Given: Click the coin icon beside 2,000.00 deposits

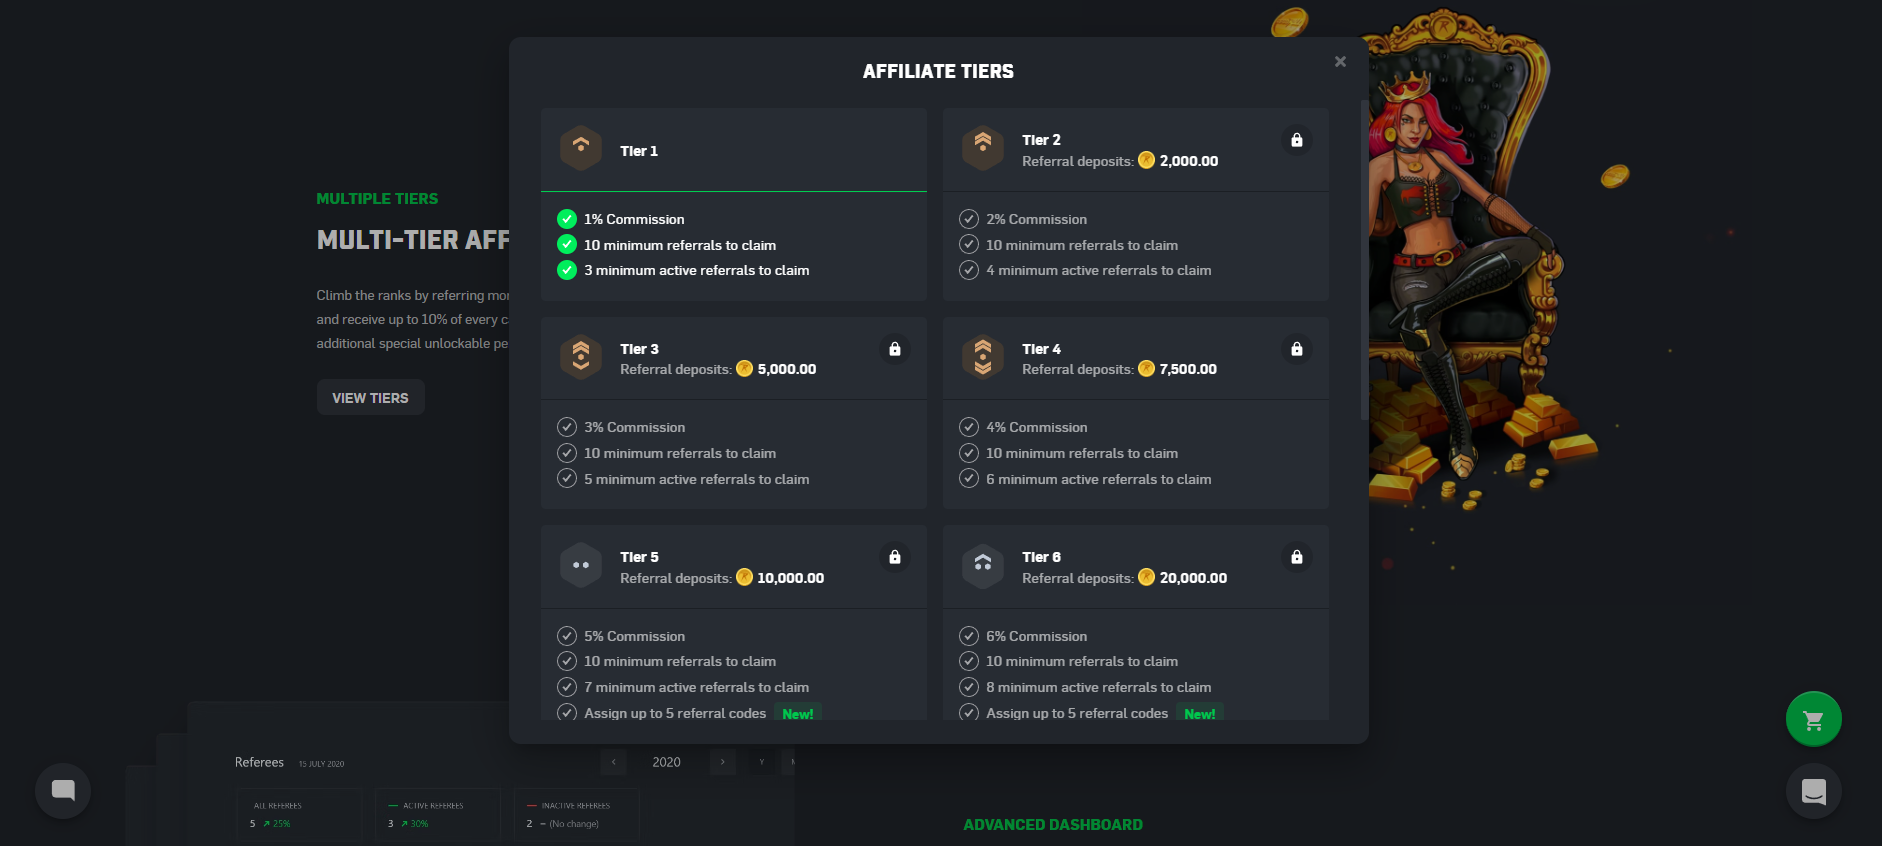Looking at the screenshot, I should coord(1146,161).
